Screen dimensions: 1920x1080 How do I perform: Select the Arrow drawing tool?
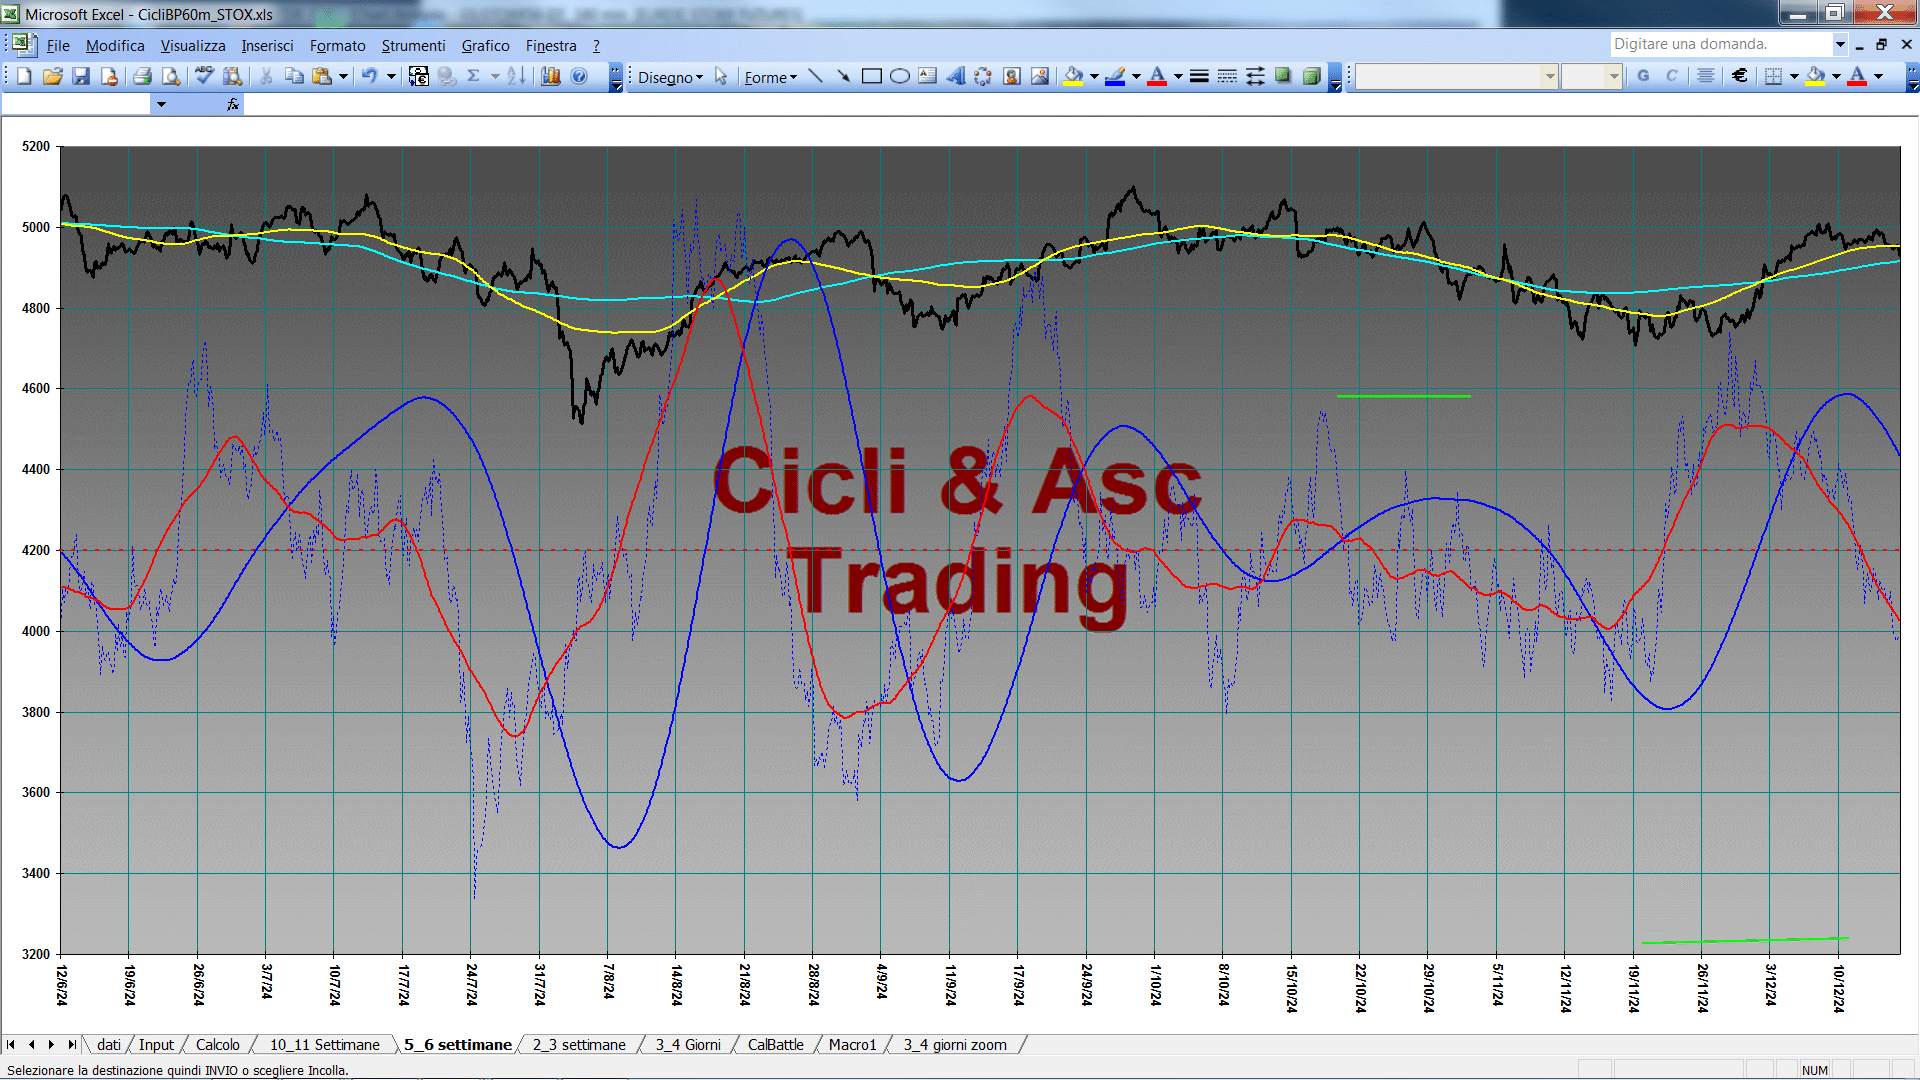pyautogui.click(x=843, y=76)
